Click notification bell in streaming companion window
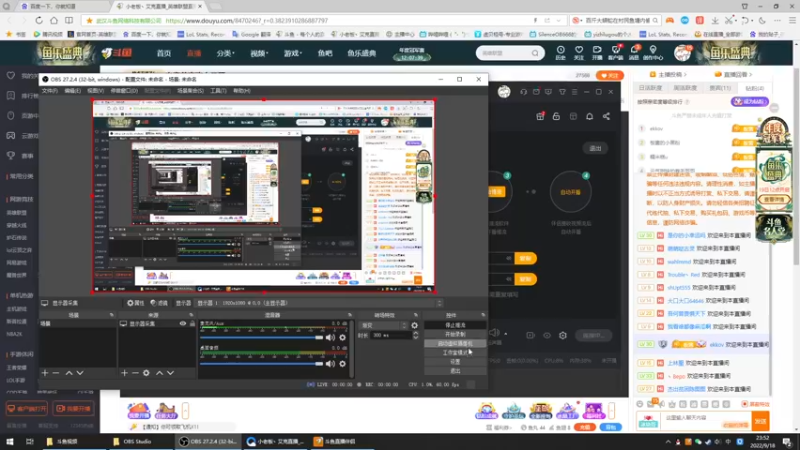 pyautogui.click(x=589, y=116)
